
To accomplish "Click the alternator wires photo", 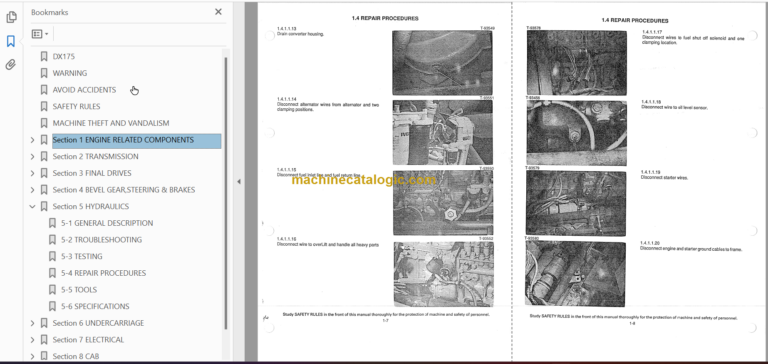I will (x=443, y=133).
